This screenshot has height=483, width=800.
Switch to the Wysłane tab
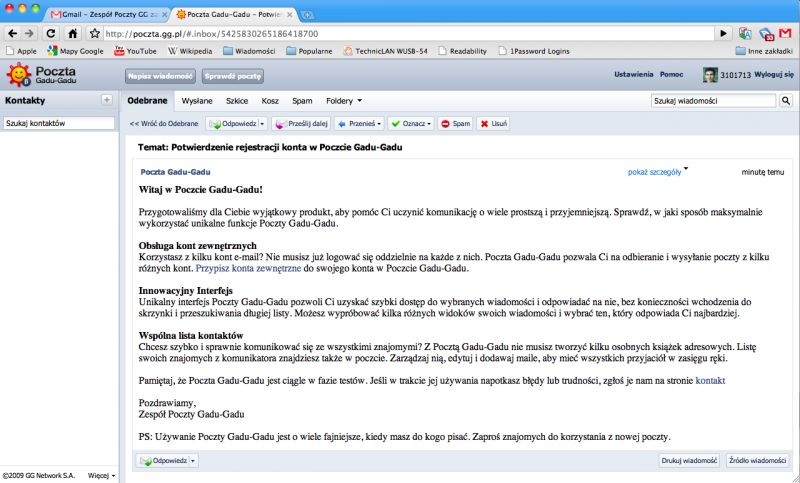[x=197, y=101]
